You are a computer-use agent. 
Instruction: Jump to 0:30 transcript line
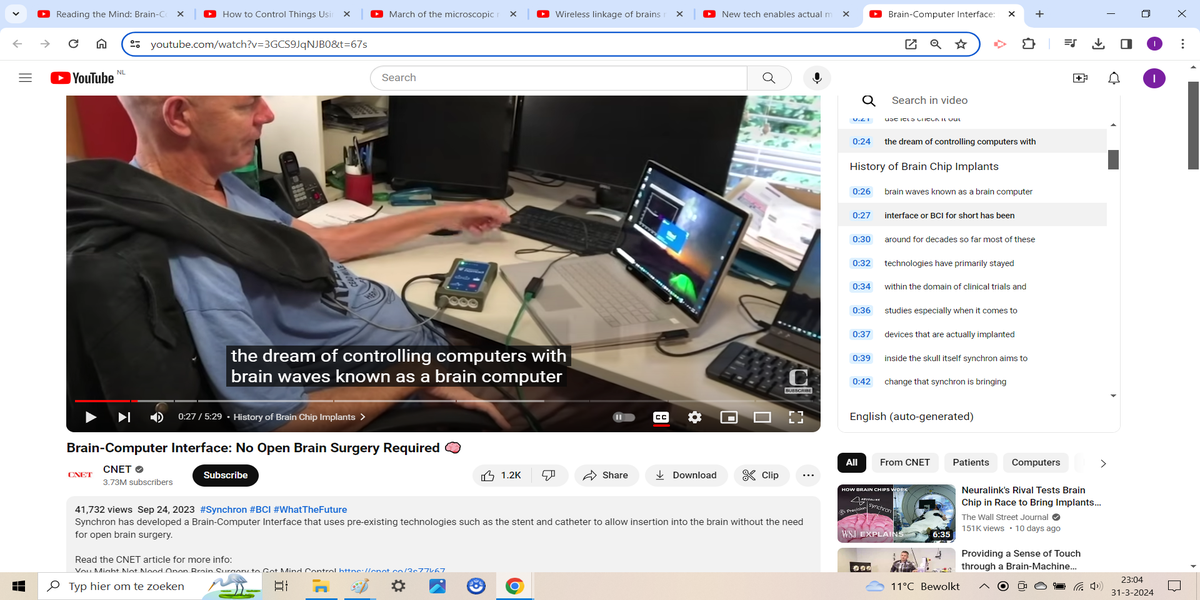pos(972,239)
